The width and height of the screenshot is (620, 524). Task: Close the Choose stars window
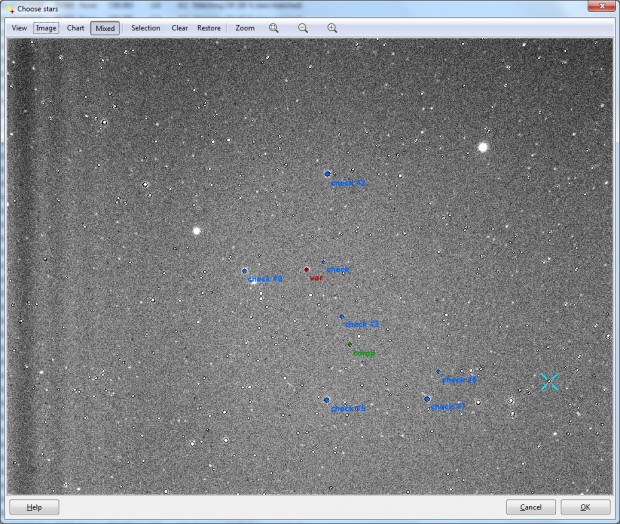601,6
